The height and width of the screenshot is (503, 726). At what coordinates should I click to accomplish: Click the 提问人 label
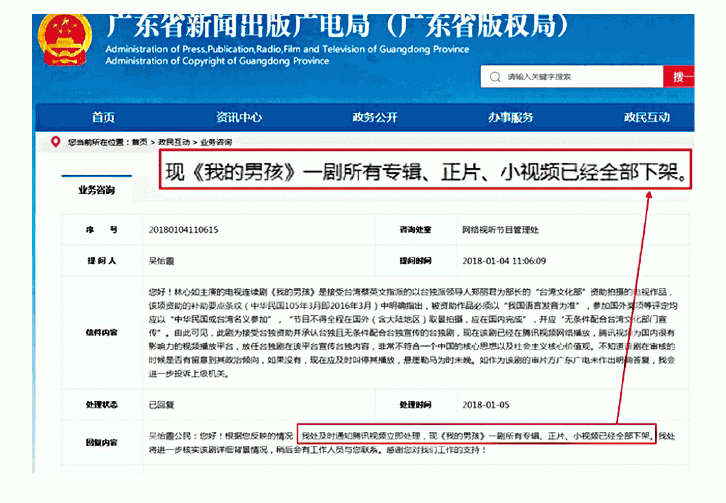(101, 261)
